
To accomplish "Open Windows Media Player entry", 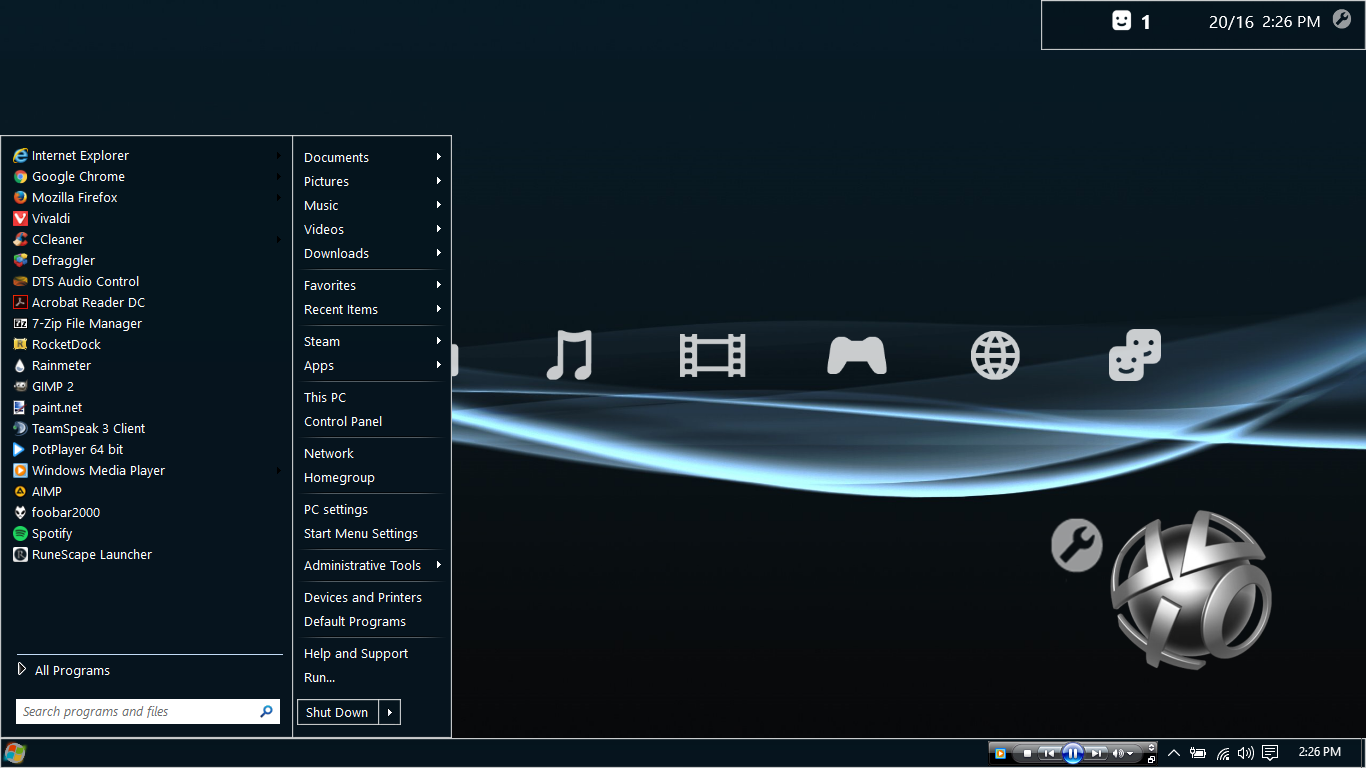I will pyautogui.click(x=146, y=470).
